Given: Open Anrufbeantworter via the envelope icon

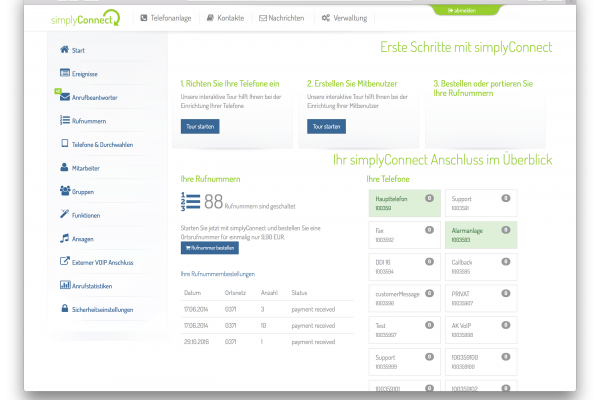Looking at the screenshot, I should (x=65, y=96).
